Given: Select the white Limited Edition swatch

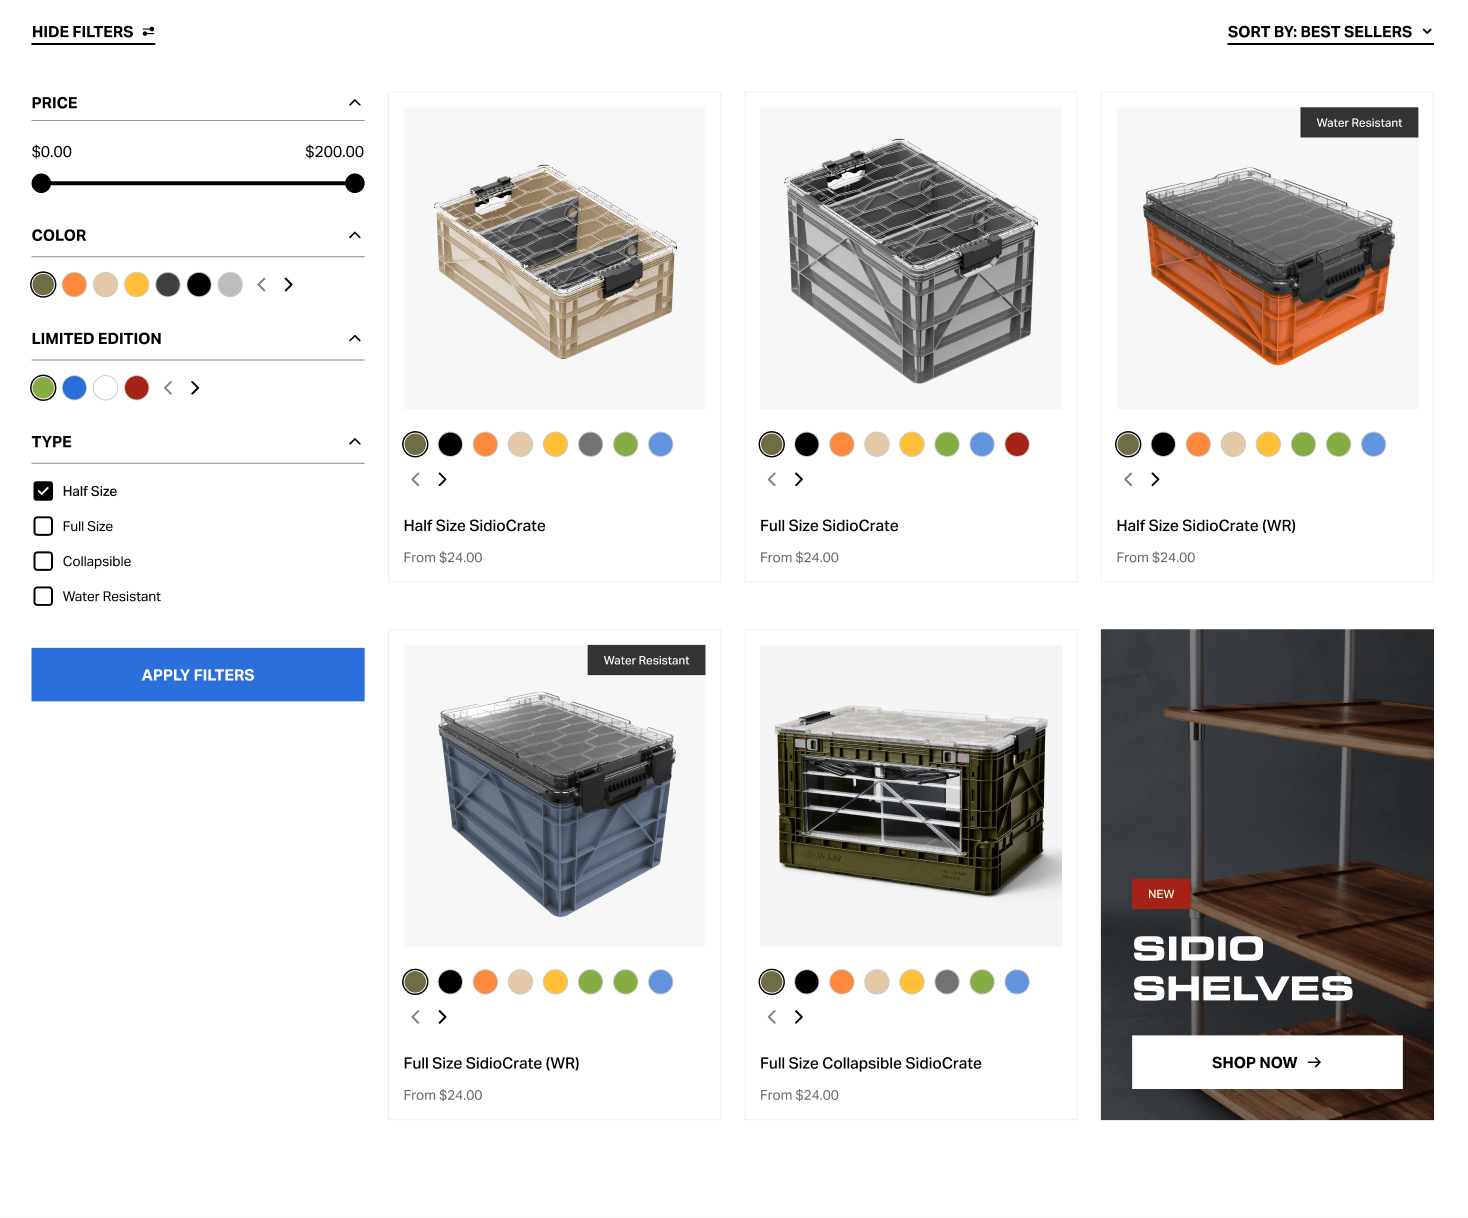Looking at the screenshot, I should (x=106, y=388).
